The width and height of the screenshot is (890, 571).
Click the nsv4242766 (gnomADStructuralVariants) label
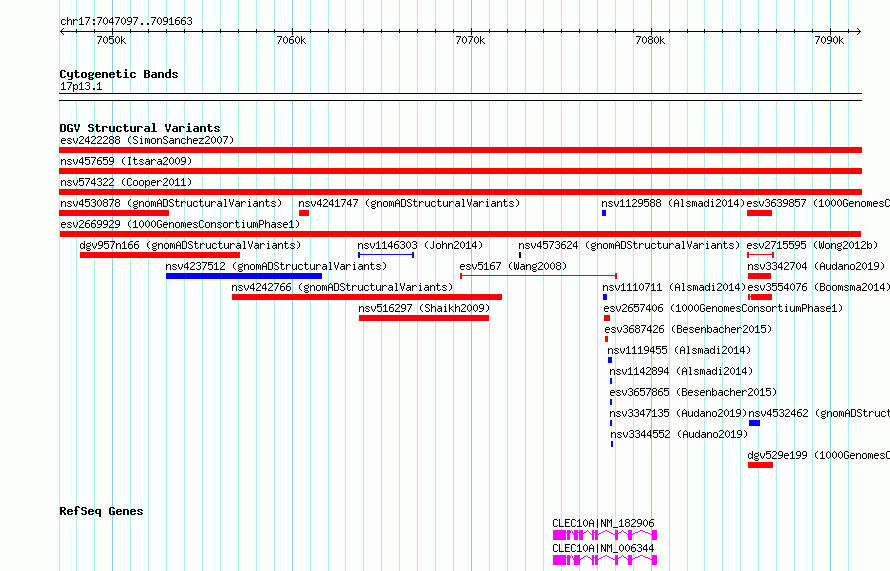click(x=342, y=287)
